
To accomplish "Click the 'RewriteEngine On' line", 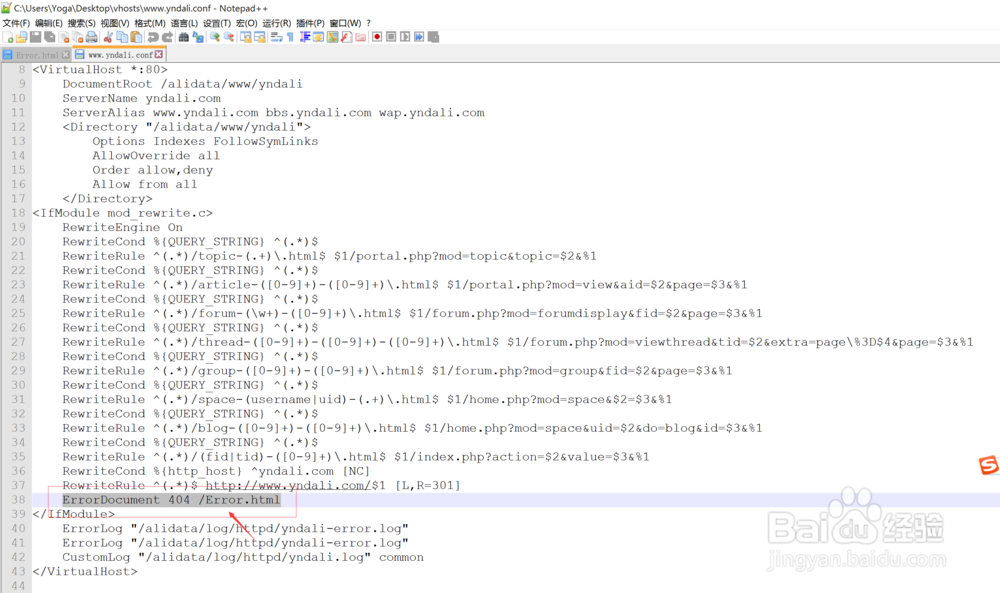I will 122,228.
